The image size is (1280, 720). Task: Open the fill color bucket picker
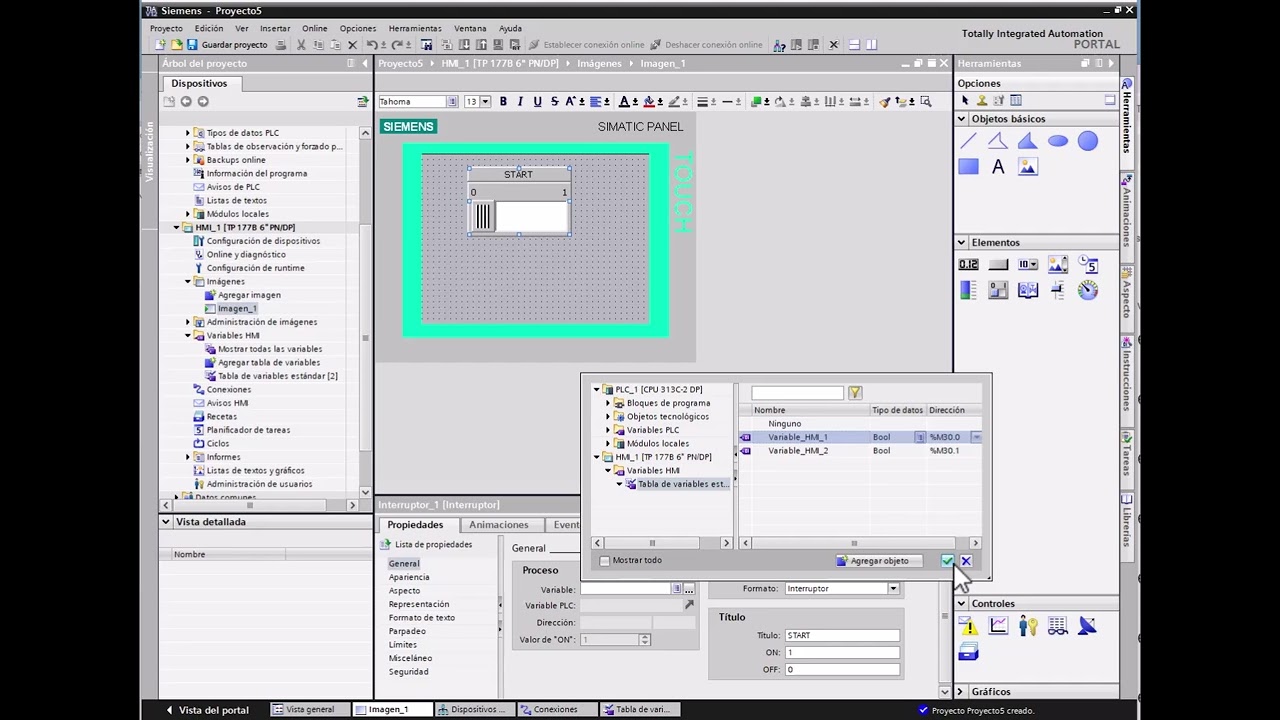(x=648, y=102)
